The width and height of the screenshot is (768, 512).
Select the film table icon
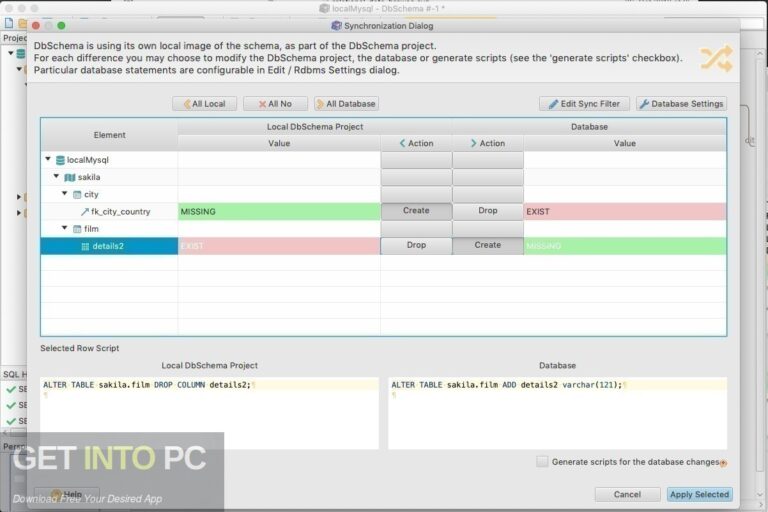pos(77,229)
